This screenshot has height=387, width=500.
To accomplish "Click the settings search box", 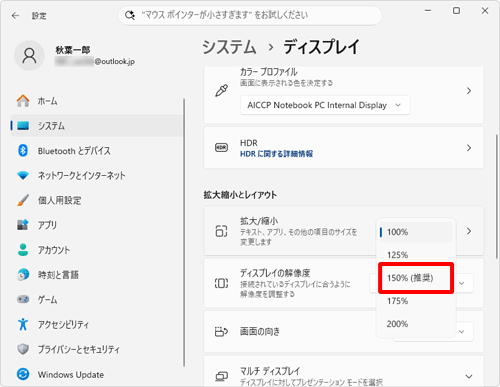I will (250, 15).
